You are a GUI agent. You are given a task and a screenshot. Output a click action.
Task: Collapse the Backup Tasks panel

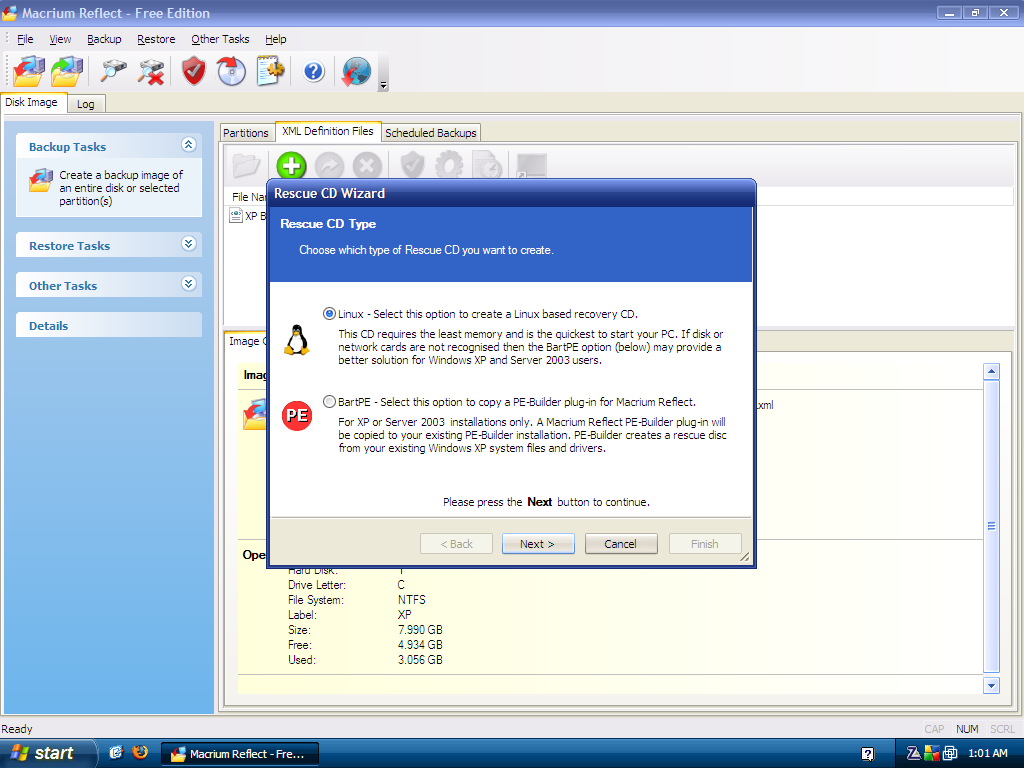(x=189, y=145)
